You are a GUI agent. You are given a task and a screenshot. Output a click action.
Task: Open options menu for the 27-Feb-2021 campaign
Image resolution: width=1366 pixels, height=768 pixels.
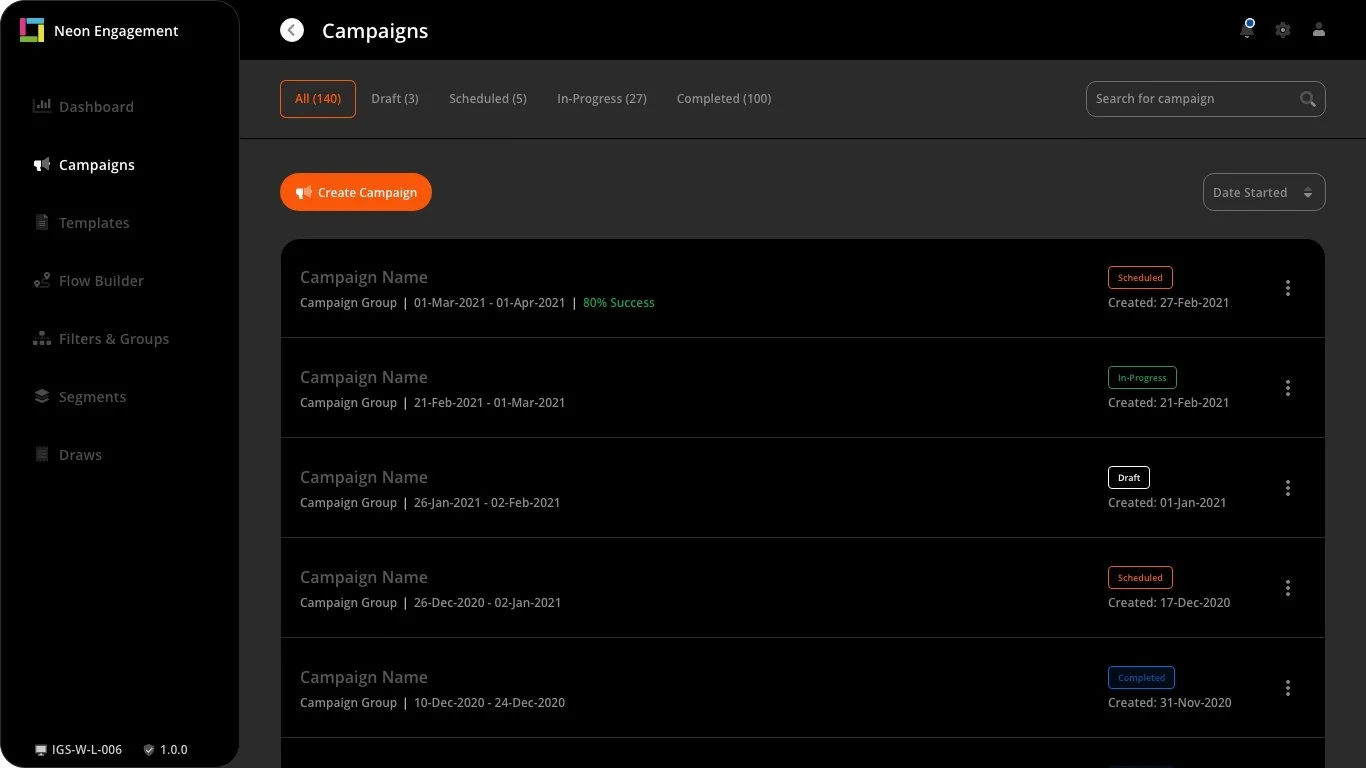pos(1288,288)
